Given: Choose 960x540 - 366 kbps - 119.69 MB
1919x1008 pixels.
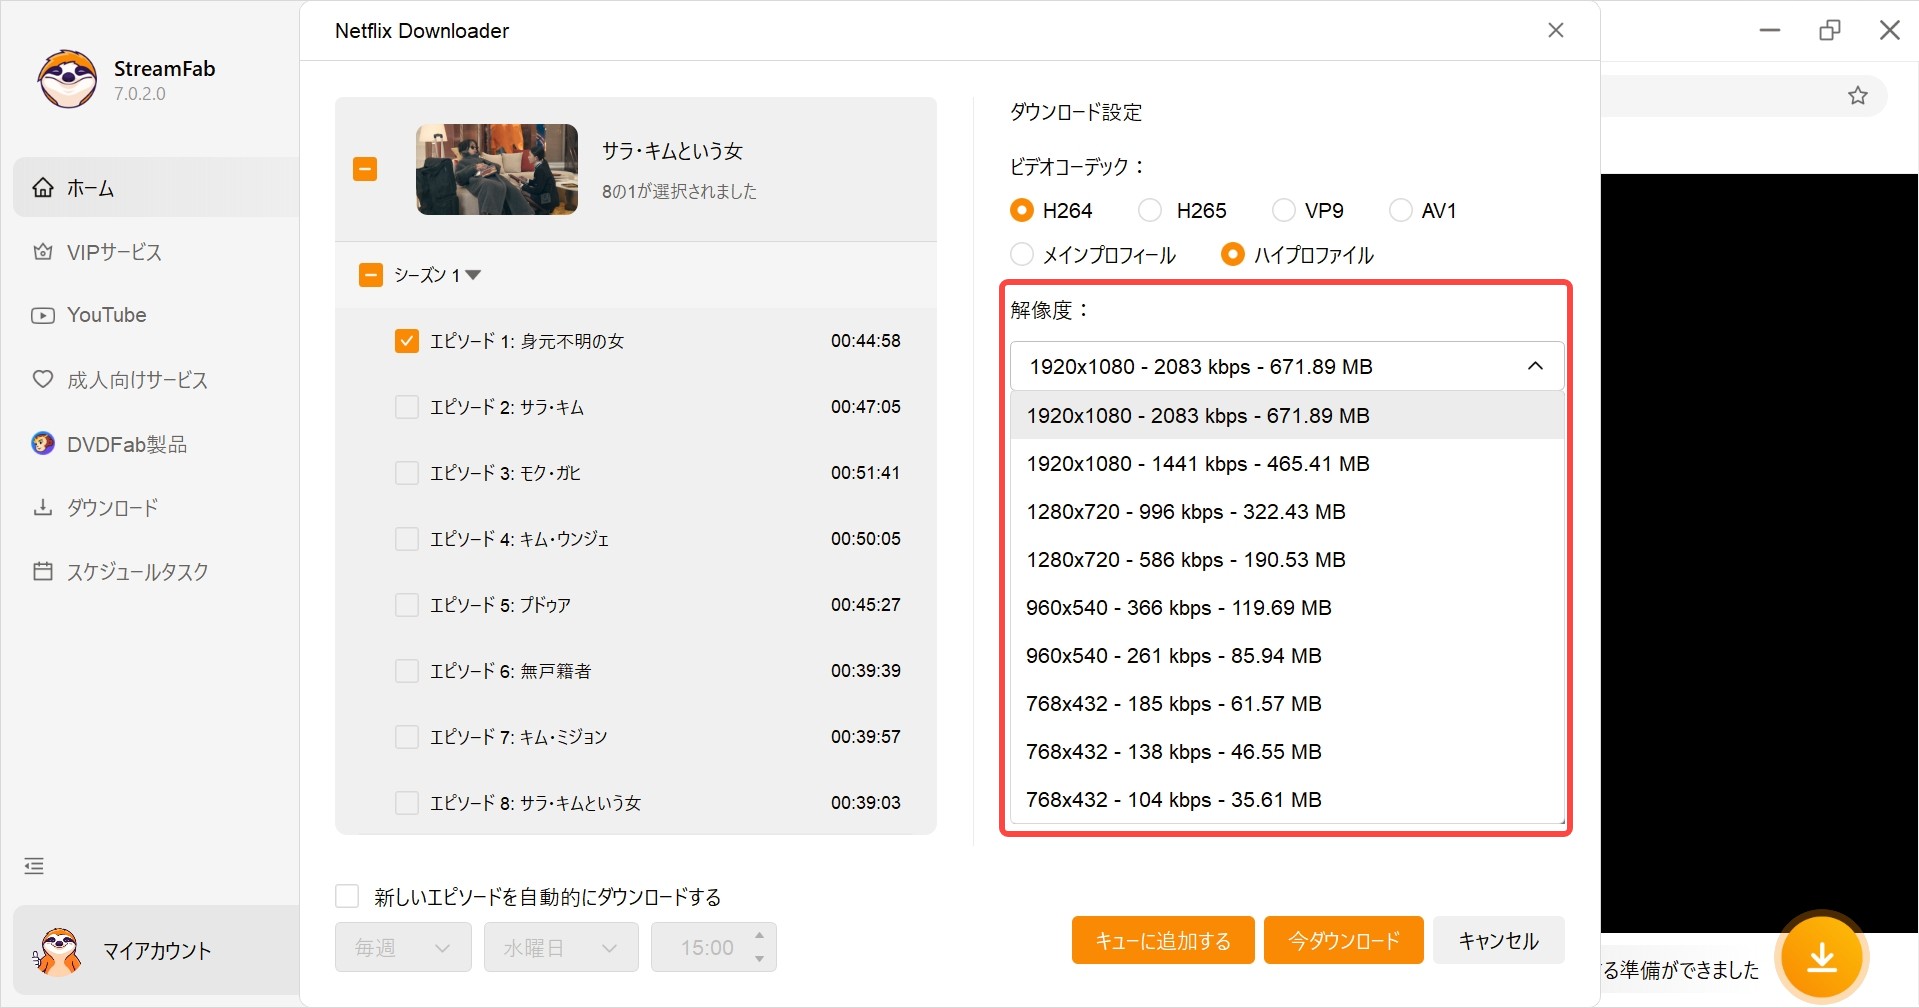Looking at the screenshot, I should pyautogui.click(x=1287, y=607).
